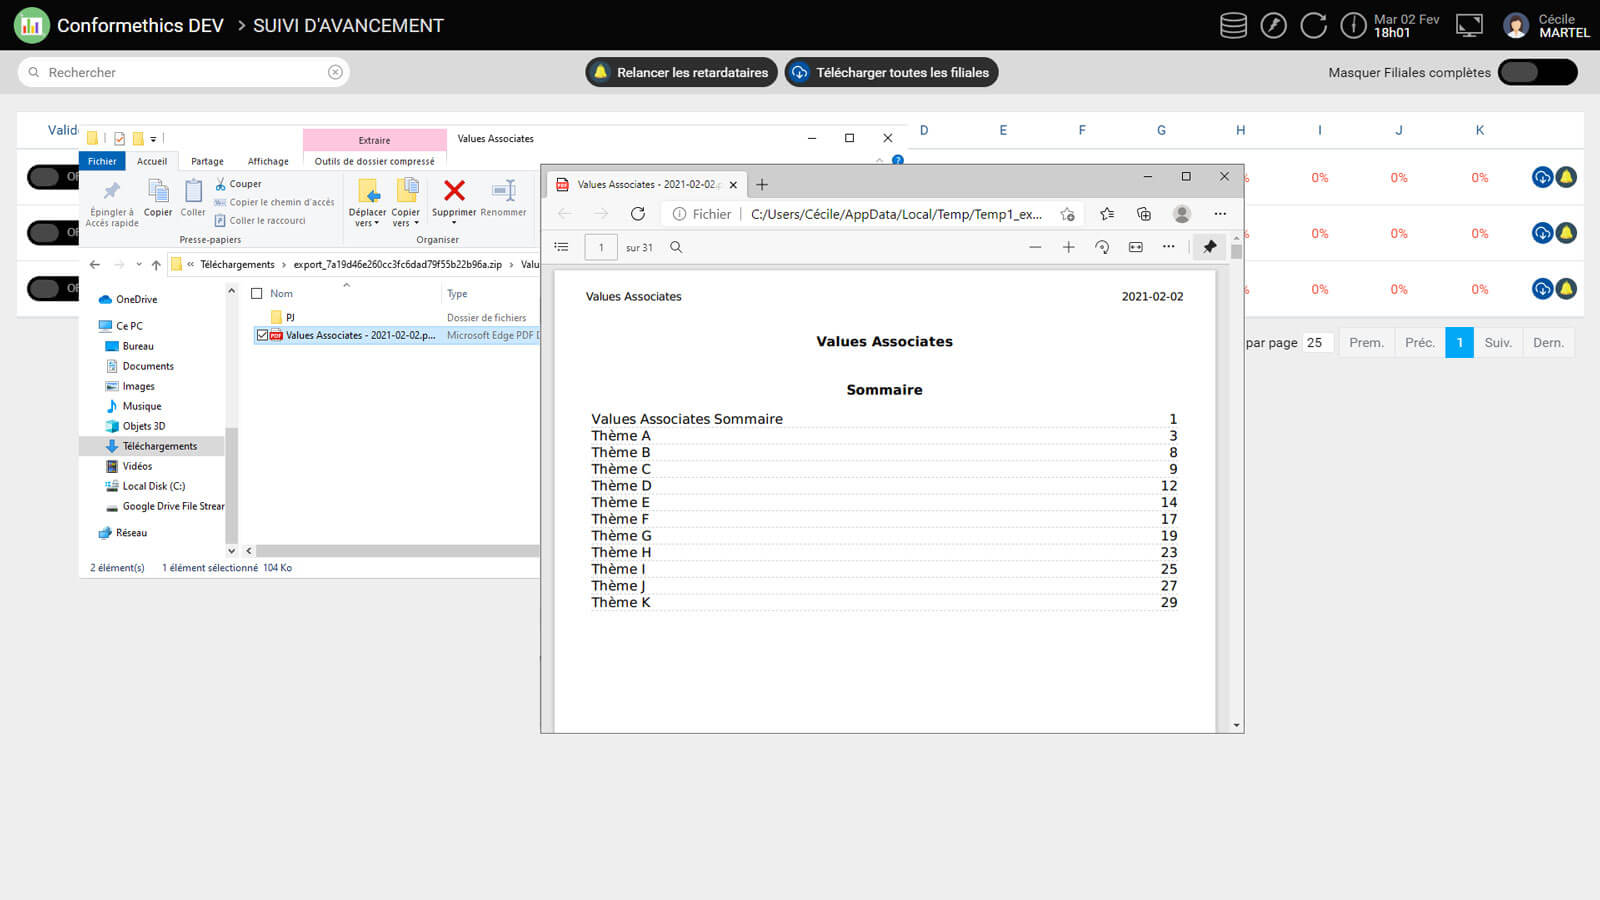Open PDF table of contents icon
The width and height of the screenshot is (1600, 900).
[x=562, y=247]
